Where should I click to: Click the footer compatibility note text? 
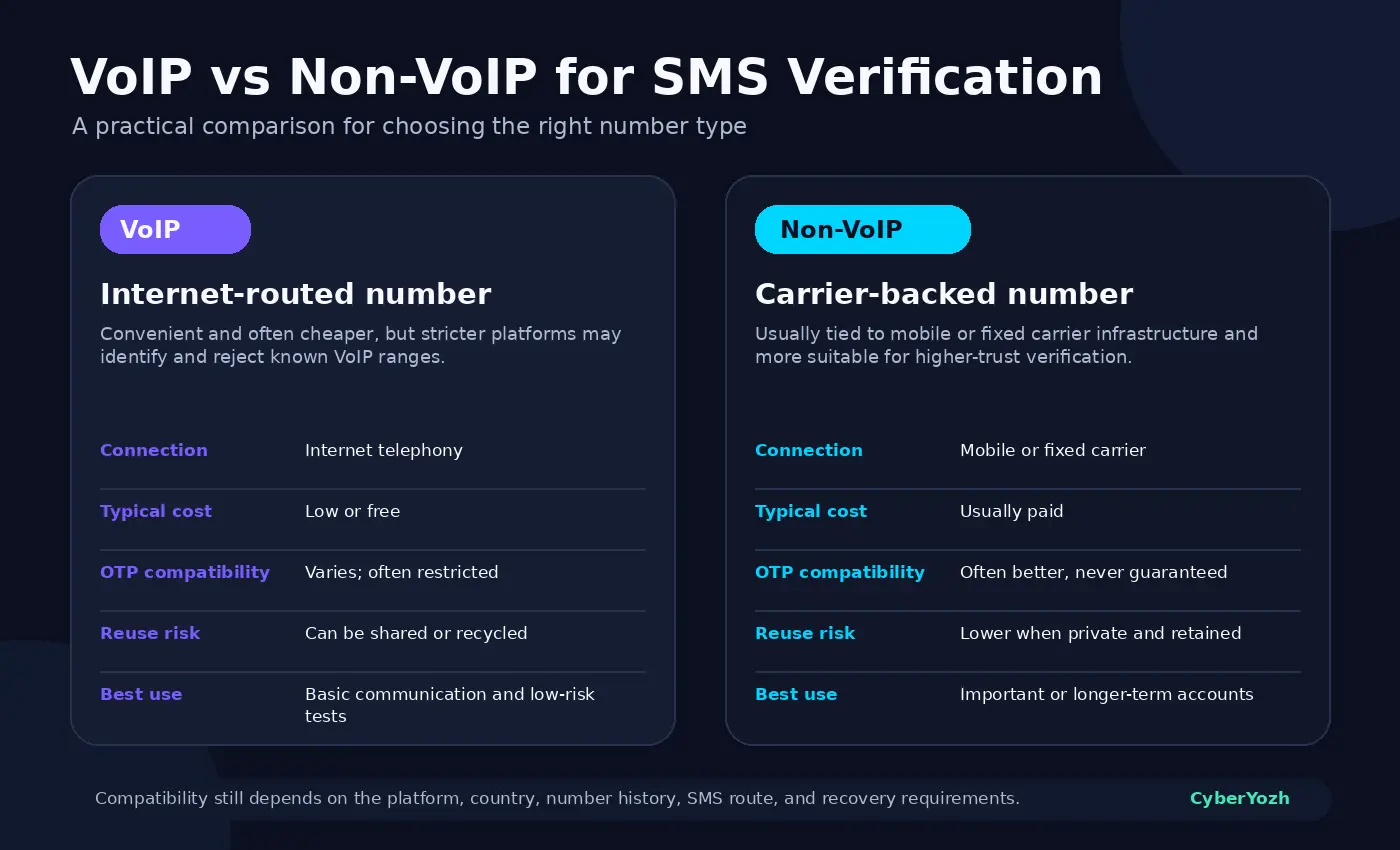point(557,798)
